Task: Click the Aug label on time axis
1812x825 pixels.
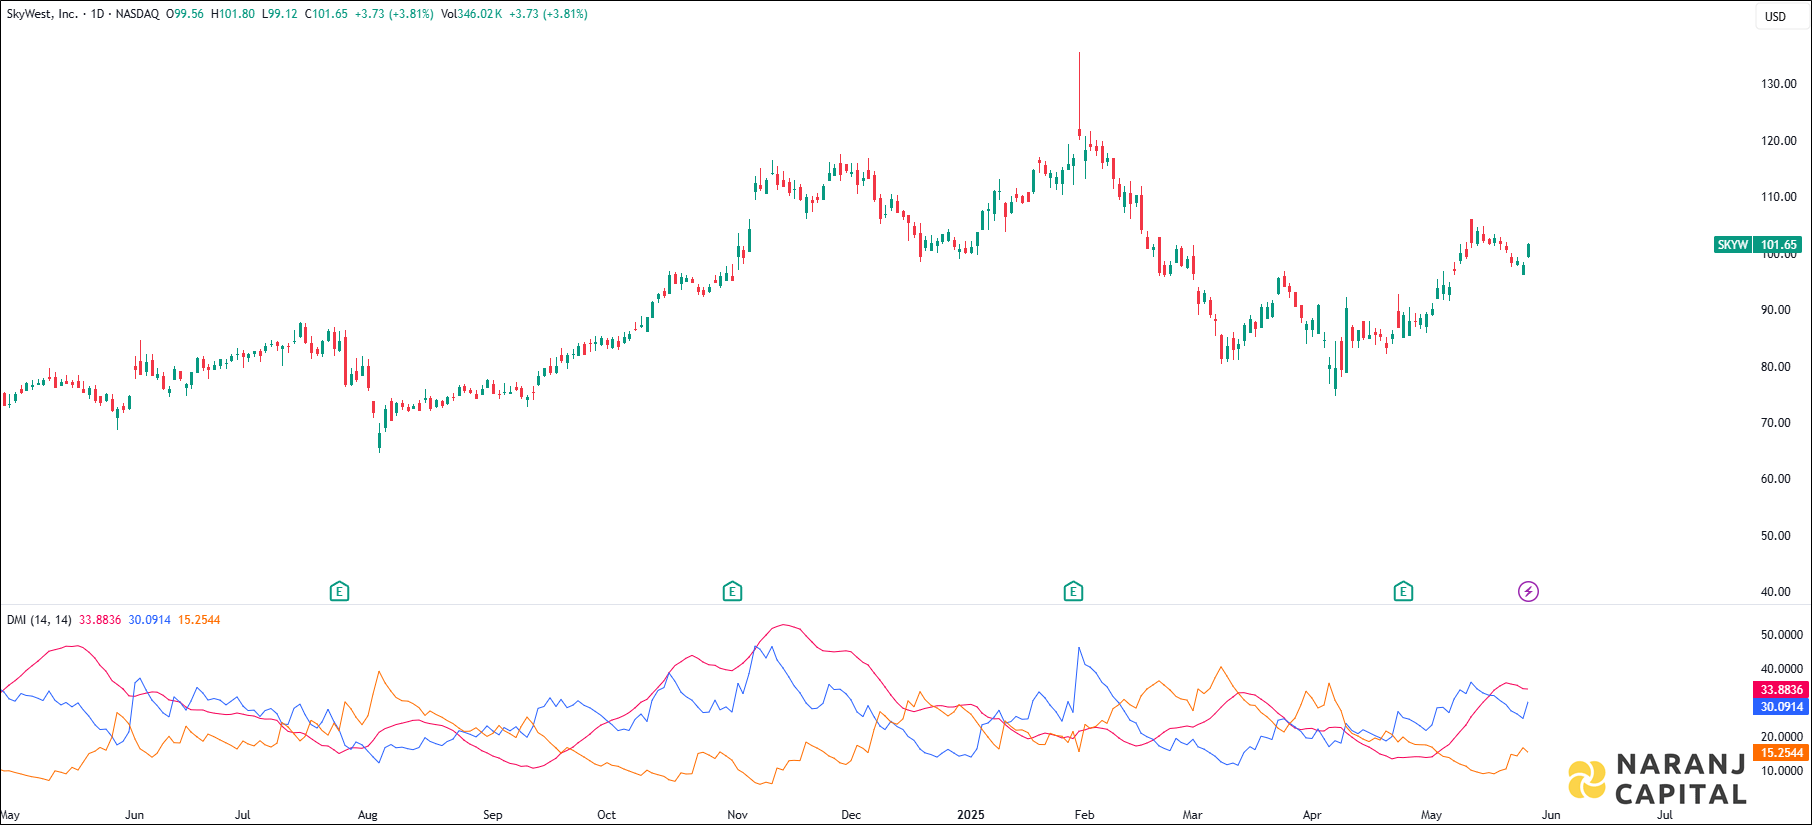Action: click(x=368, y=815)
